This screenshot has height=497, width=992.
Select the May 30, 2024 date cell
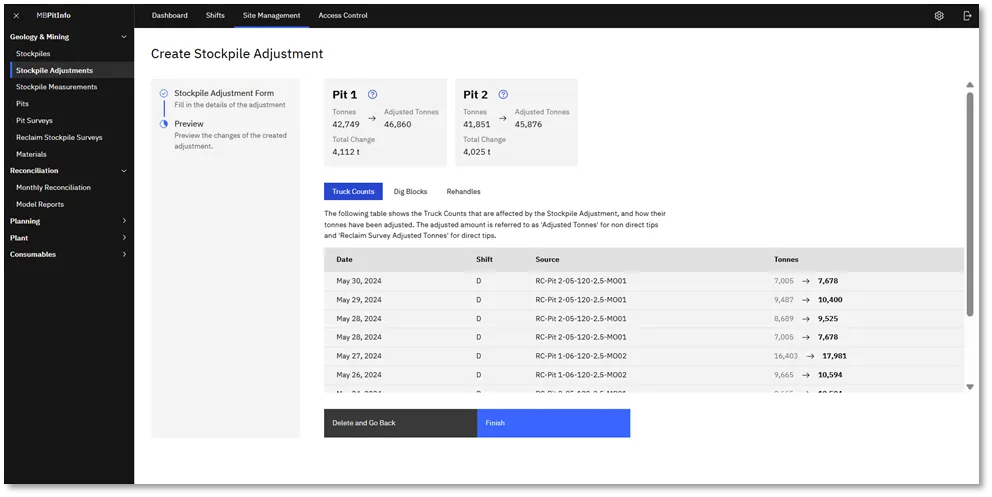coord(359,281)
